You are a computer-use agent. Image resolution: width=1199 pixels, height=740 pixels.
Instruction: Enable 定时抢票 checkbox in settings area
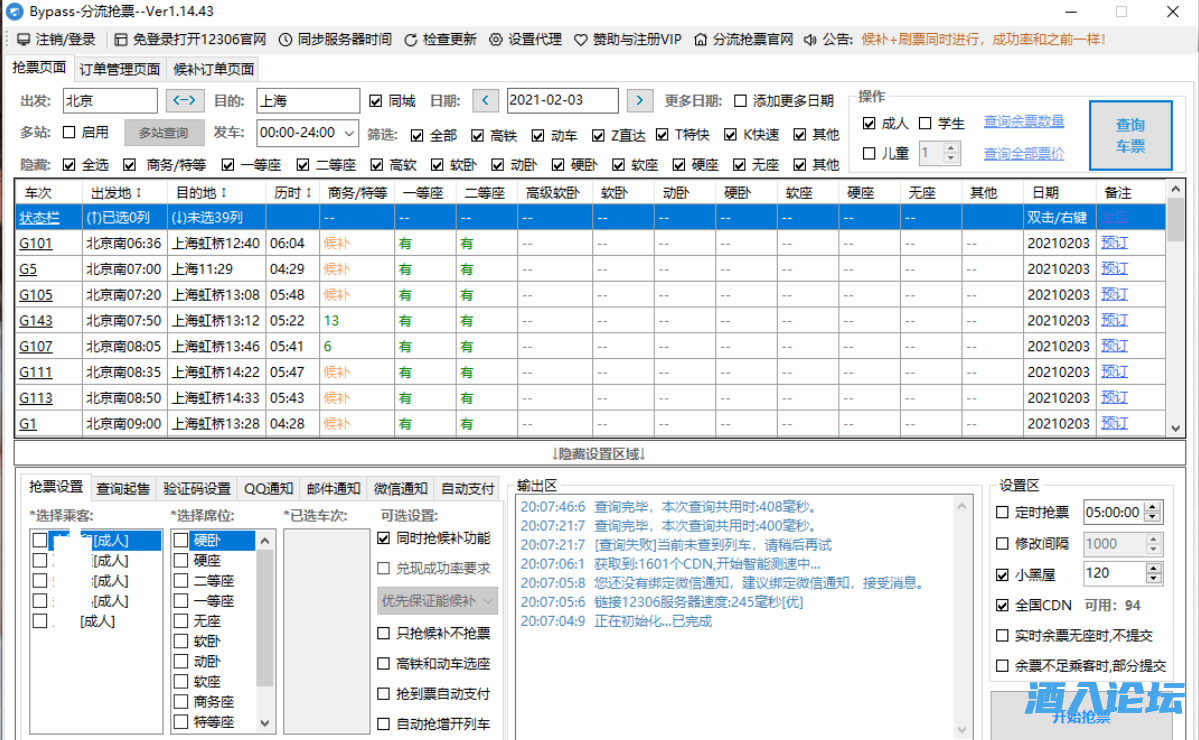1003,512
